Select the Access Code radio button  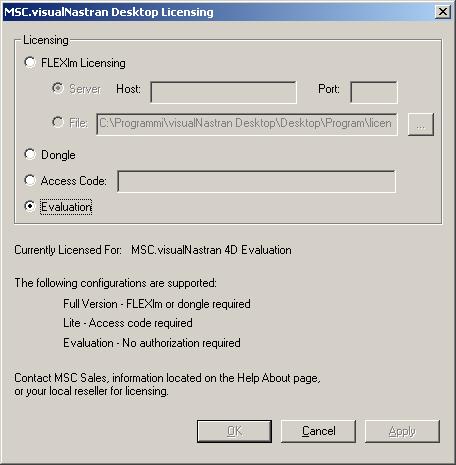(x=30, y=180)
